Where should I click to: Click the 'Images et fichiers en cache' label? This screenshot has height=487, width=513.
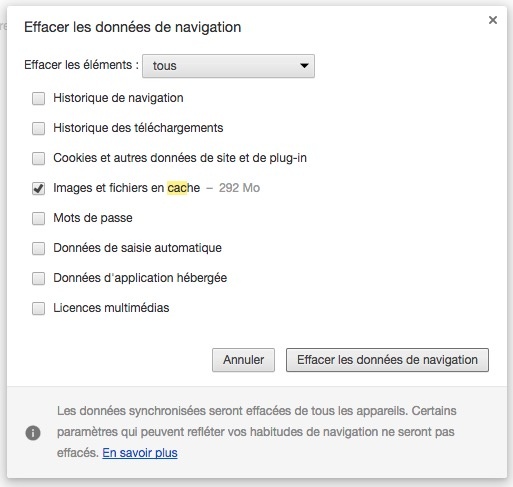[127, 188]
